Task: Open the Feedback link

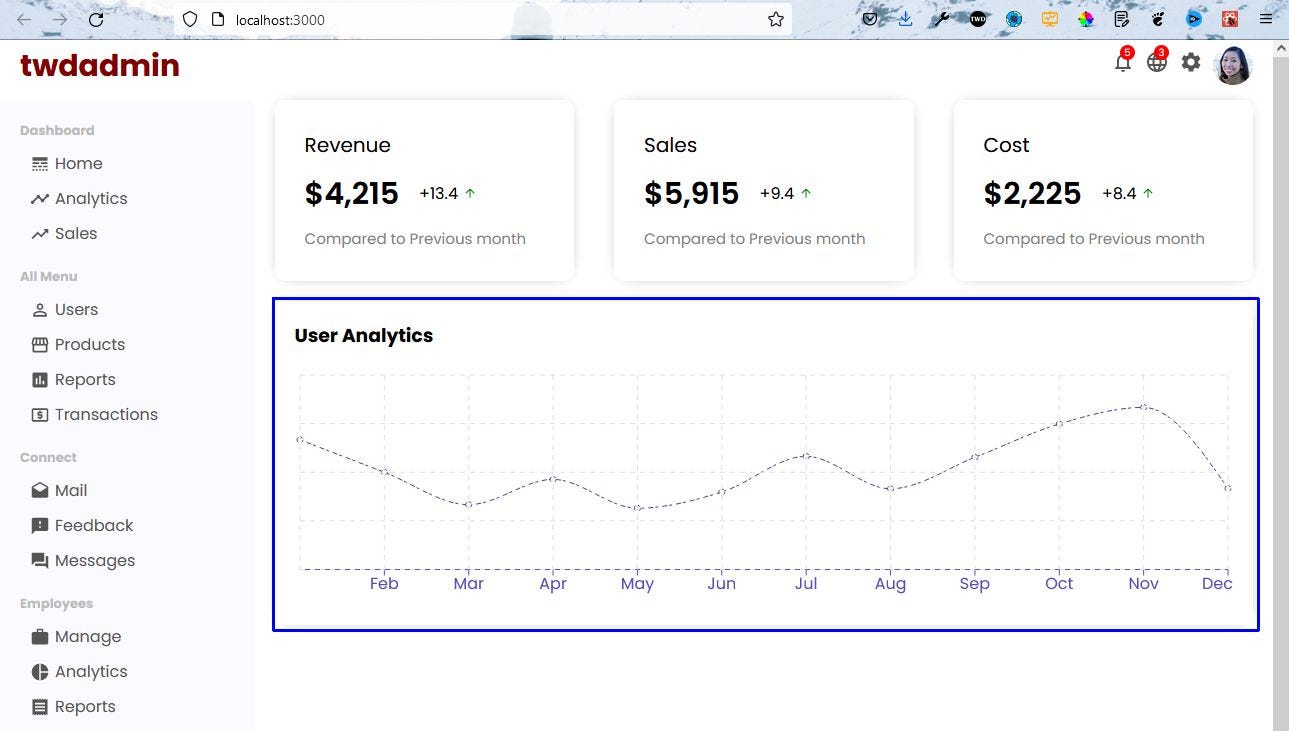Action: click(94, 526)
